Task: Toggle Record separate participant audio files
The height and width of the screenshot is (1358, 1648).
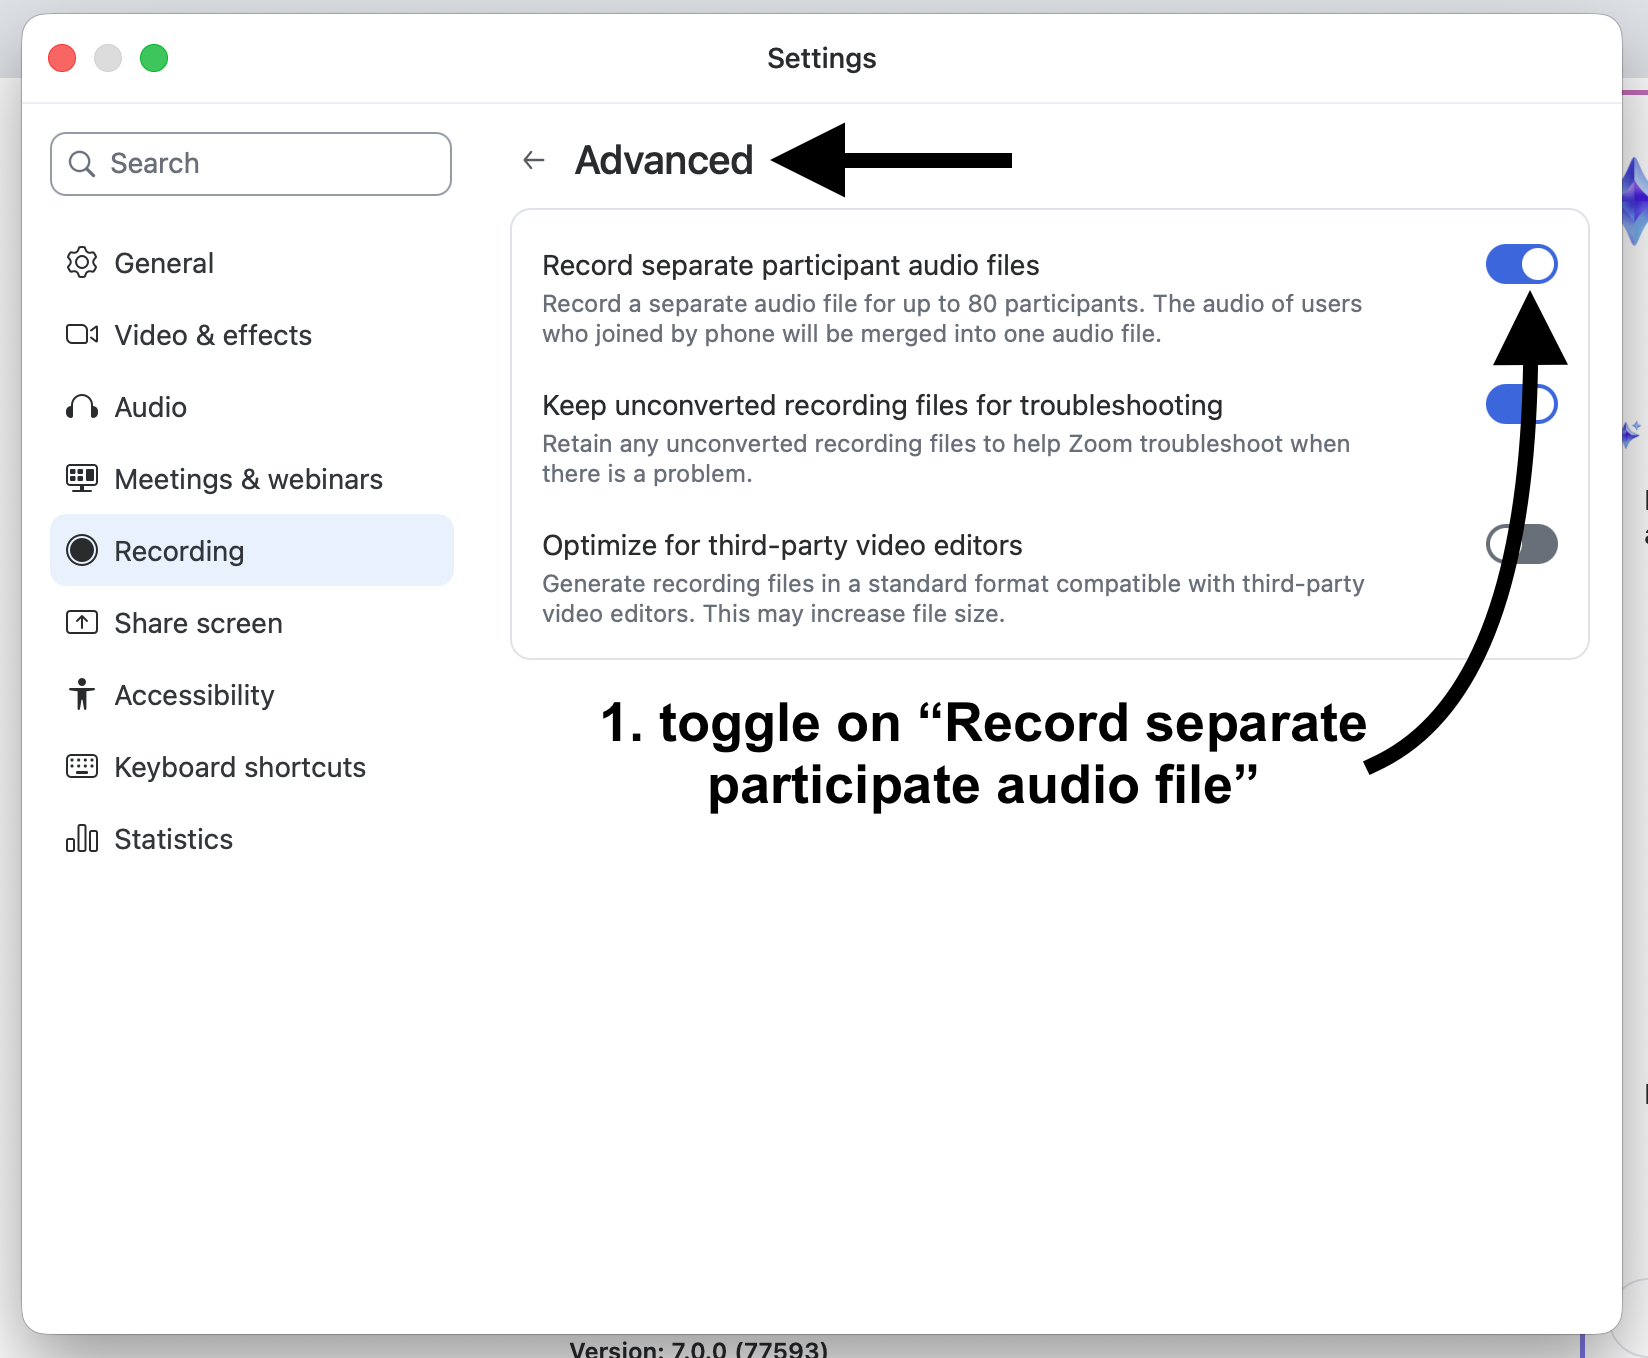Action: point(1521,264)
